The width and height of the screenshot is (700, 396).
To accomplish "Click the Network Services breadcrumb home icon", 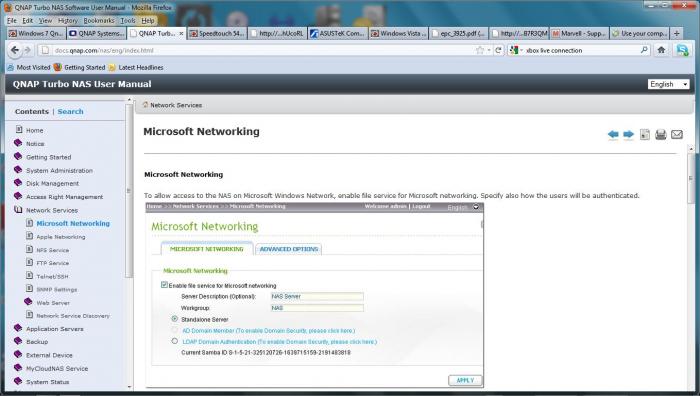I will click(x=145, y=105).
